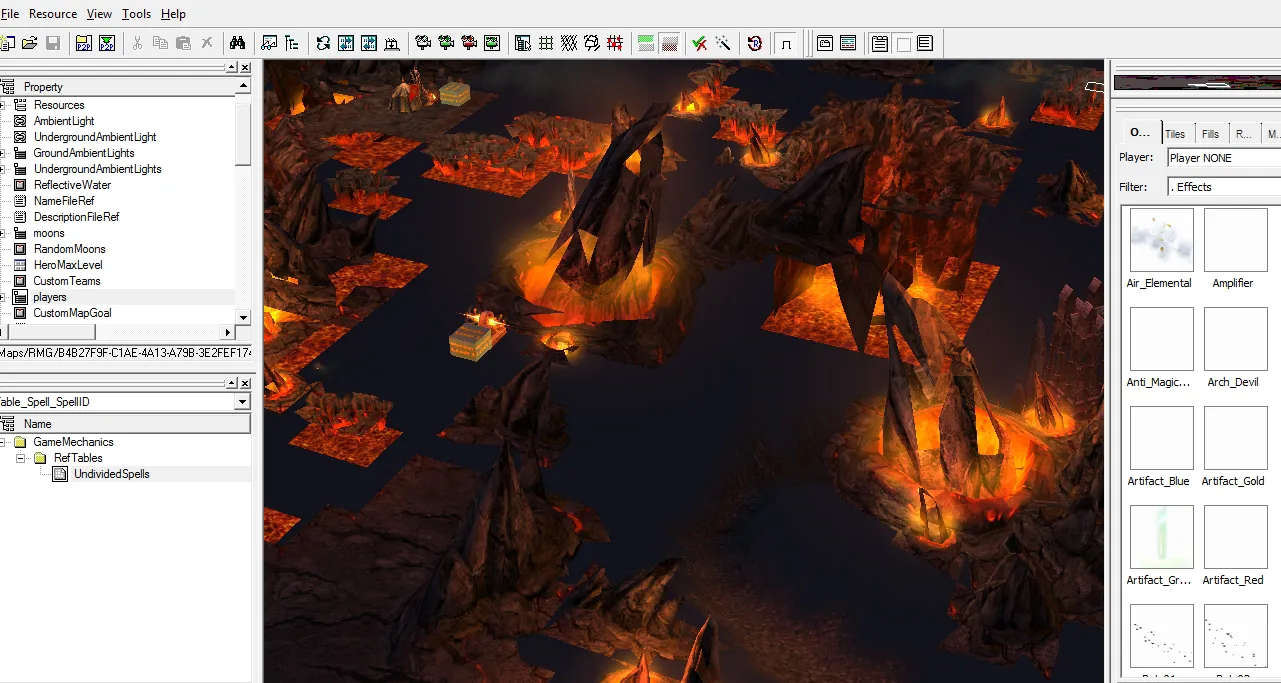Select the Arch_Devil effect thumbnail

tap(1236, 339)
